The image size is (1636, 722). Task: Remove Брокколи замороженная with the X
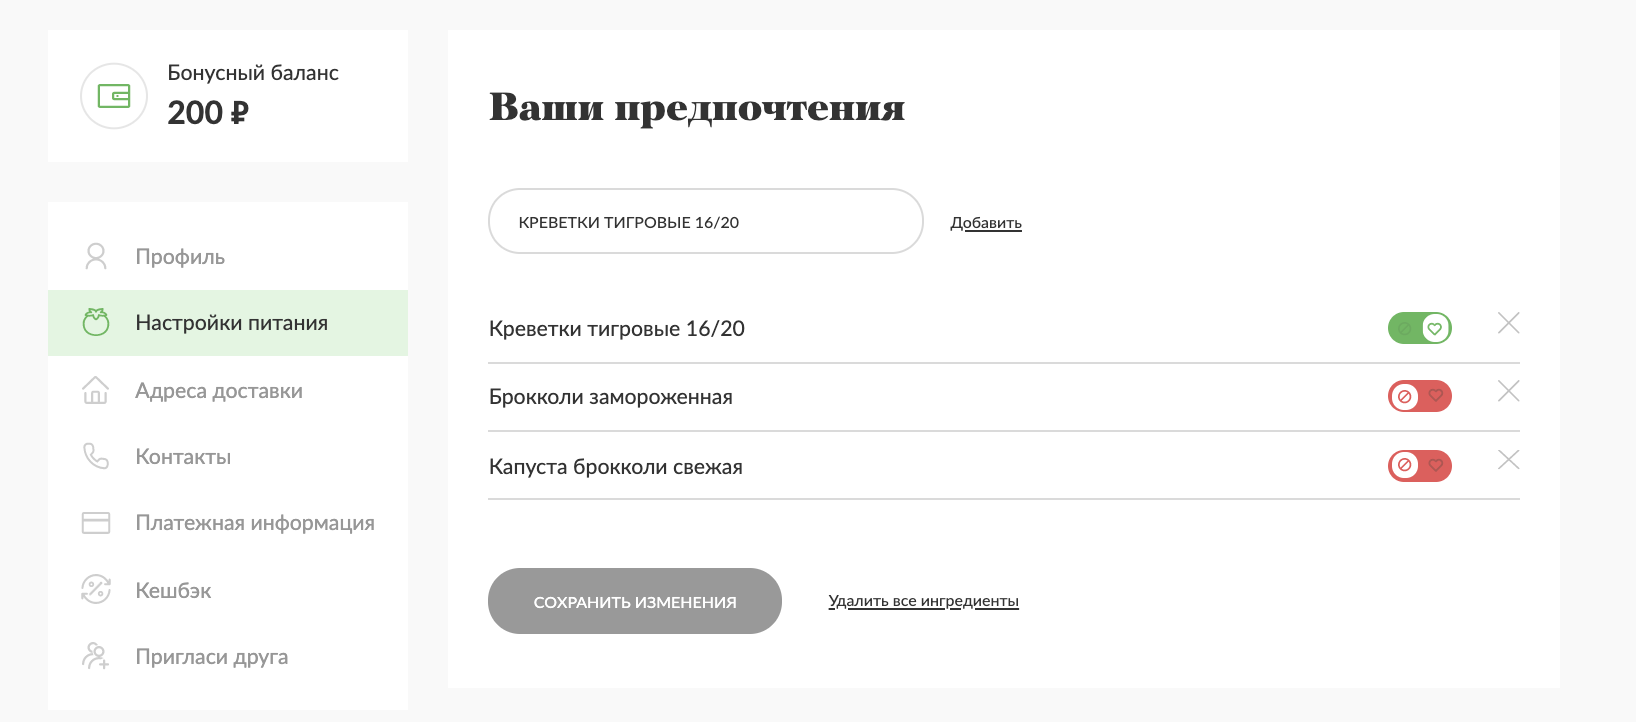coord(1508,391)
